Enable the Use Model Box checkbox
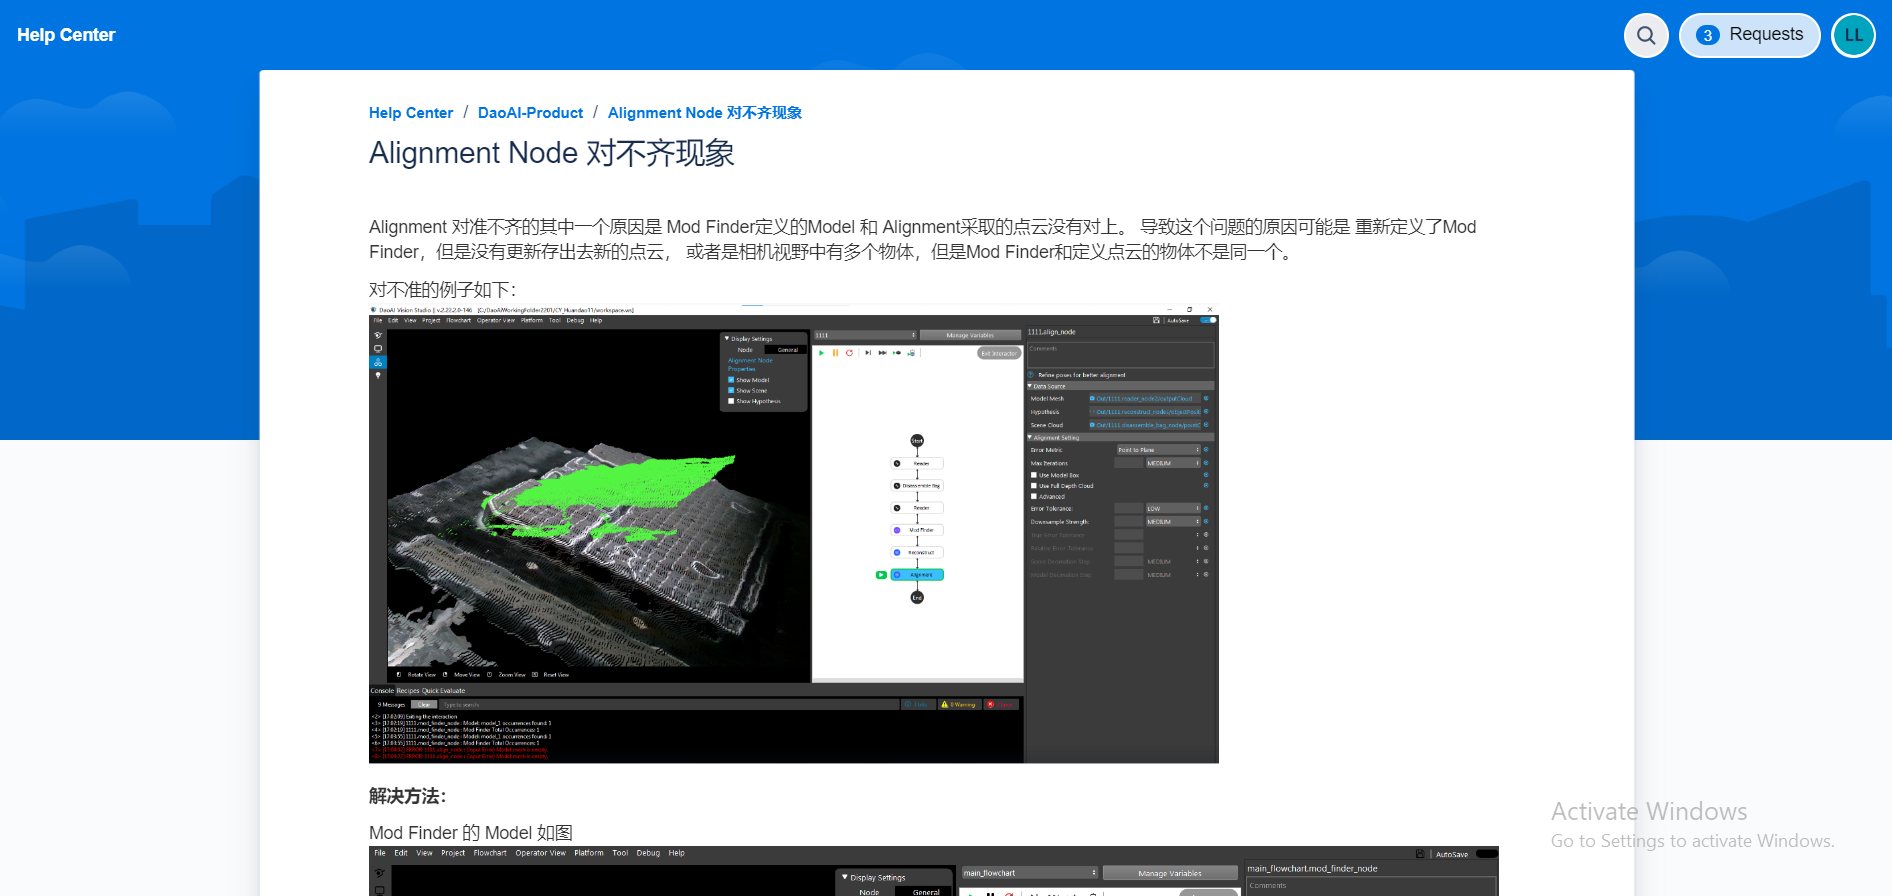The height and width of the screenshot is (896, 1892). click(1034, 475)
